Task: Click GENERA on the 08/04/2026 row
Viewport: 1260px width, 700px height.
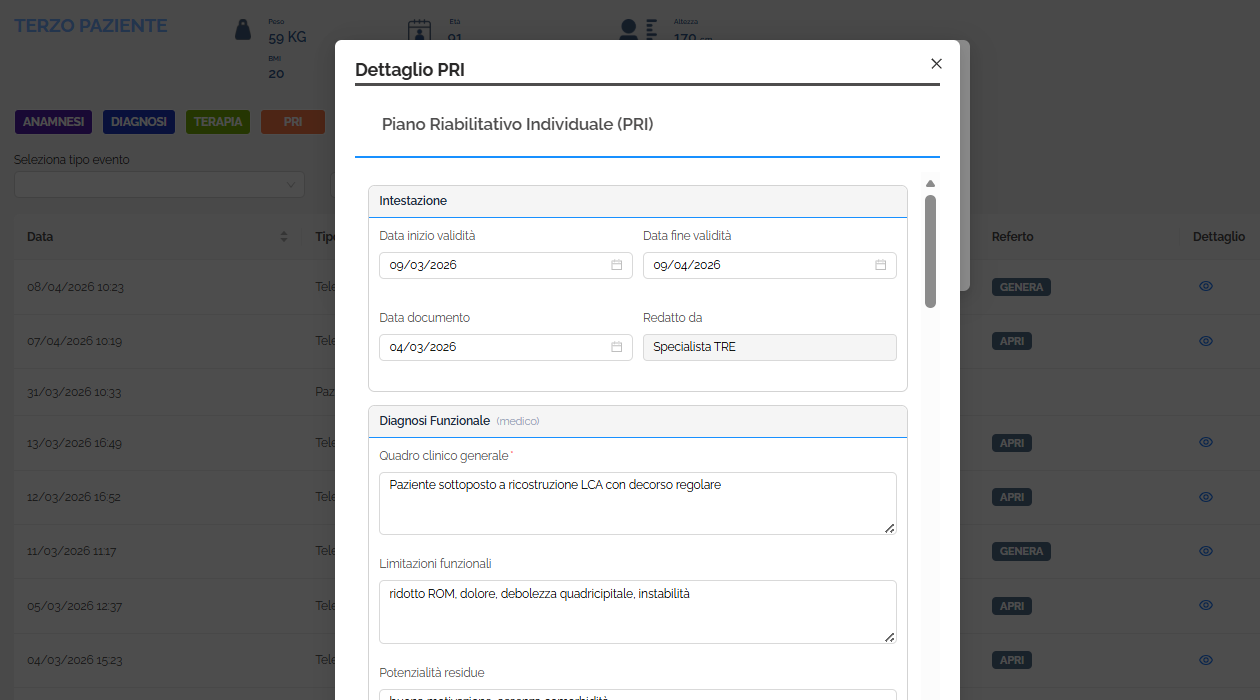Action: [1021, 287]
